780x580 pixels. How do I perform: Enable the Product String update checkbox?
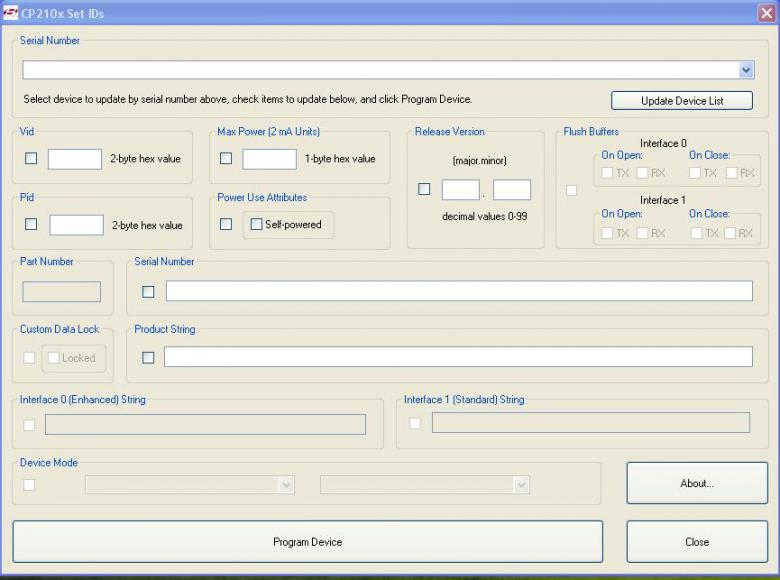pos(148,357)
